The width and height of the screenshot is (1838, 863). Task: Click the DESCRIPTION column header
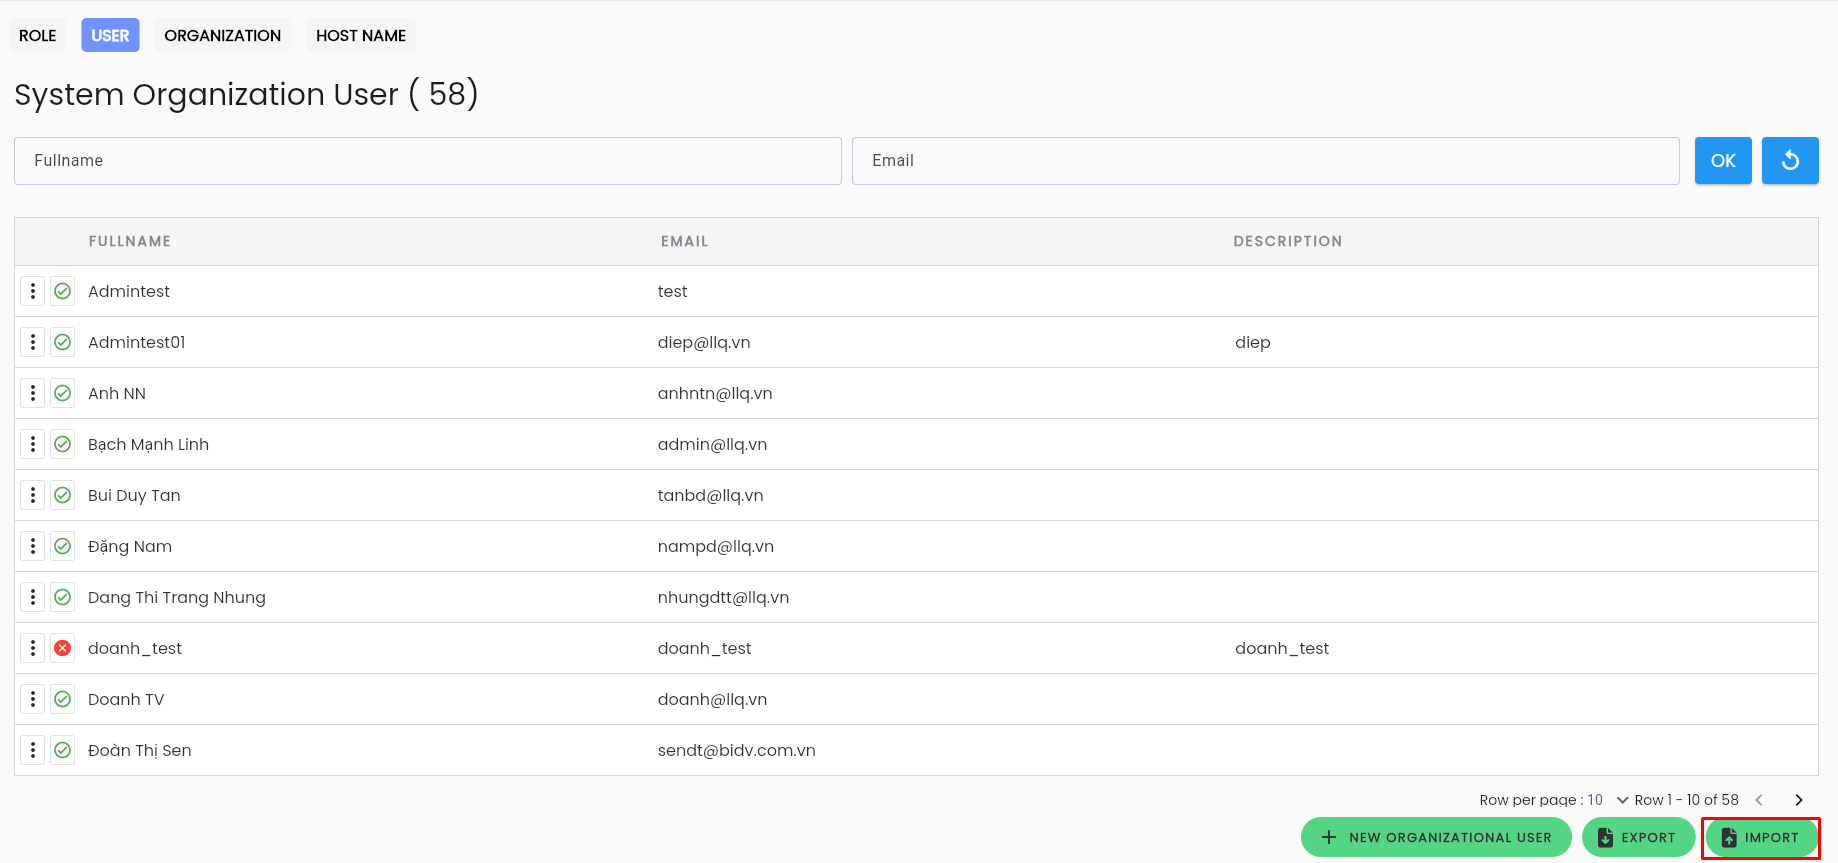click(x=1287, y=241)
